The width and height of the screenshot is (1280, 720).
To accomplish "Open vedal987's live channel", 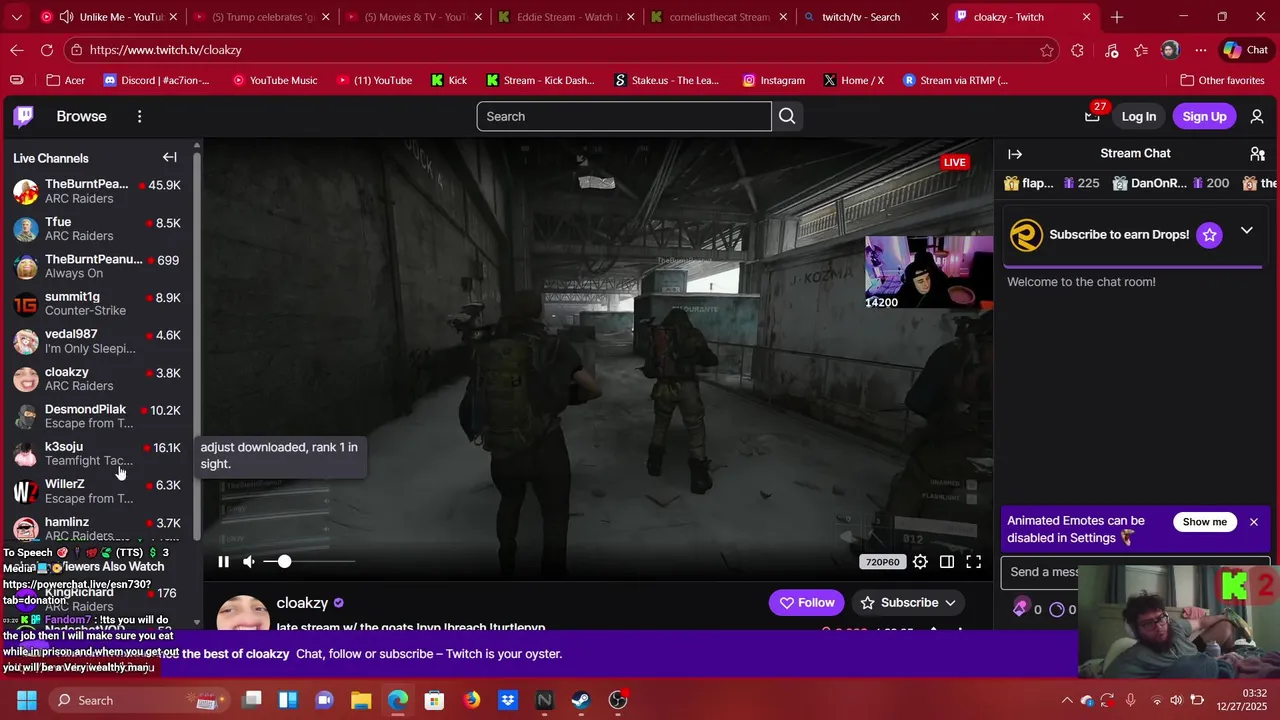I will 97,341.
